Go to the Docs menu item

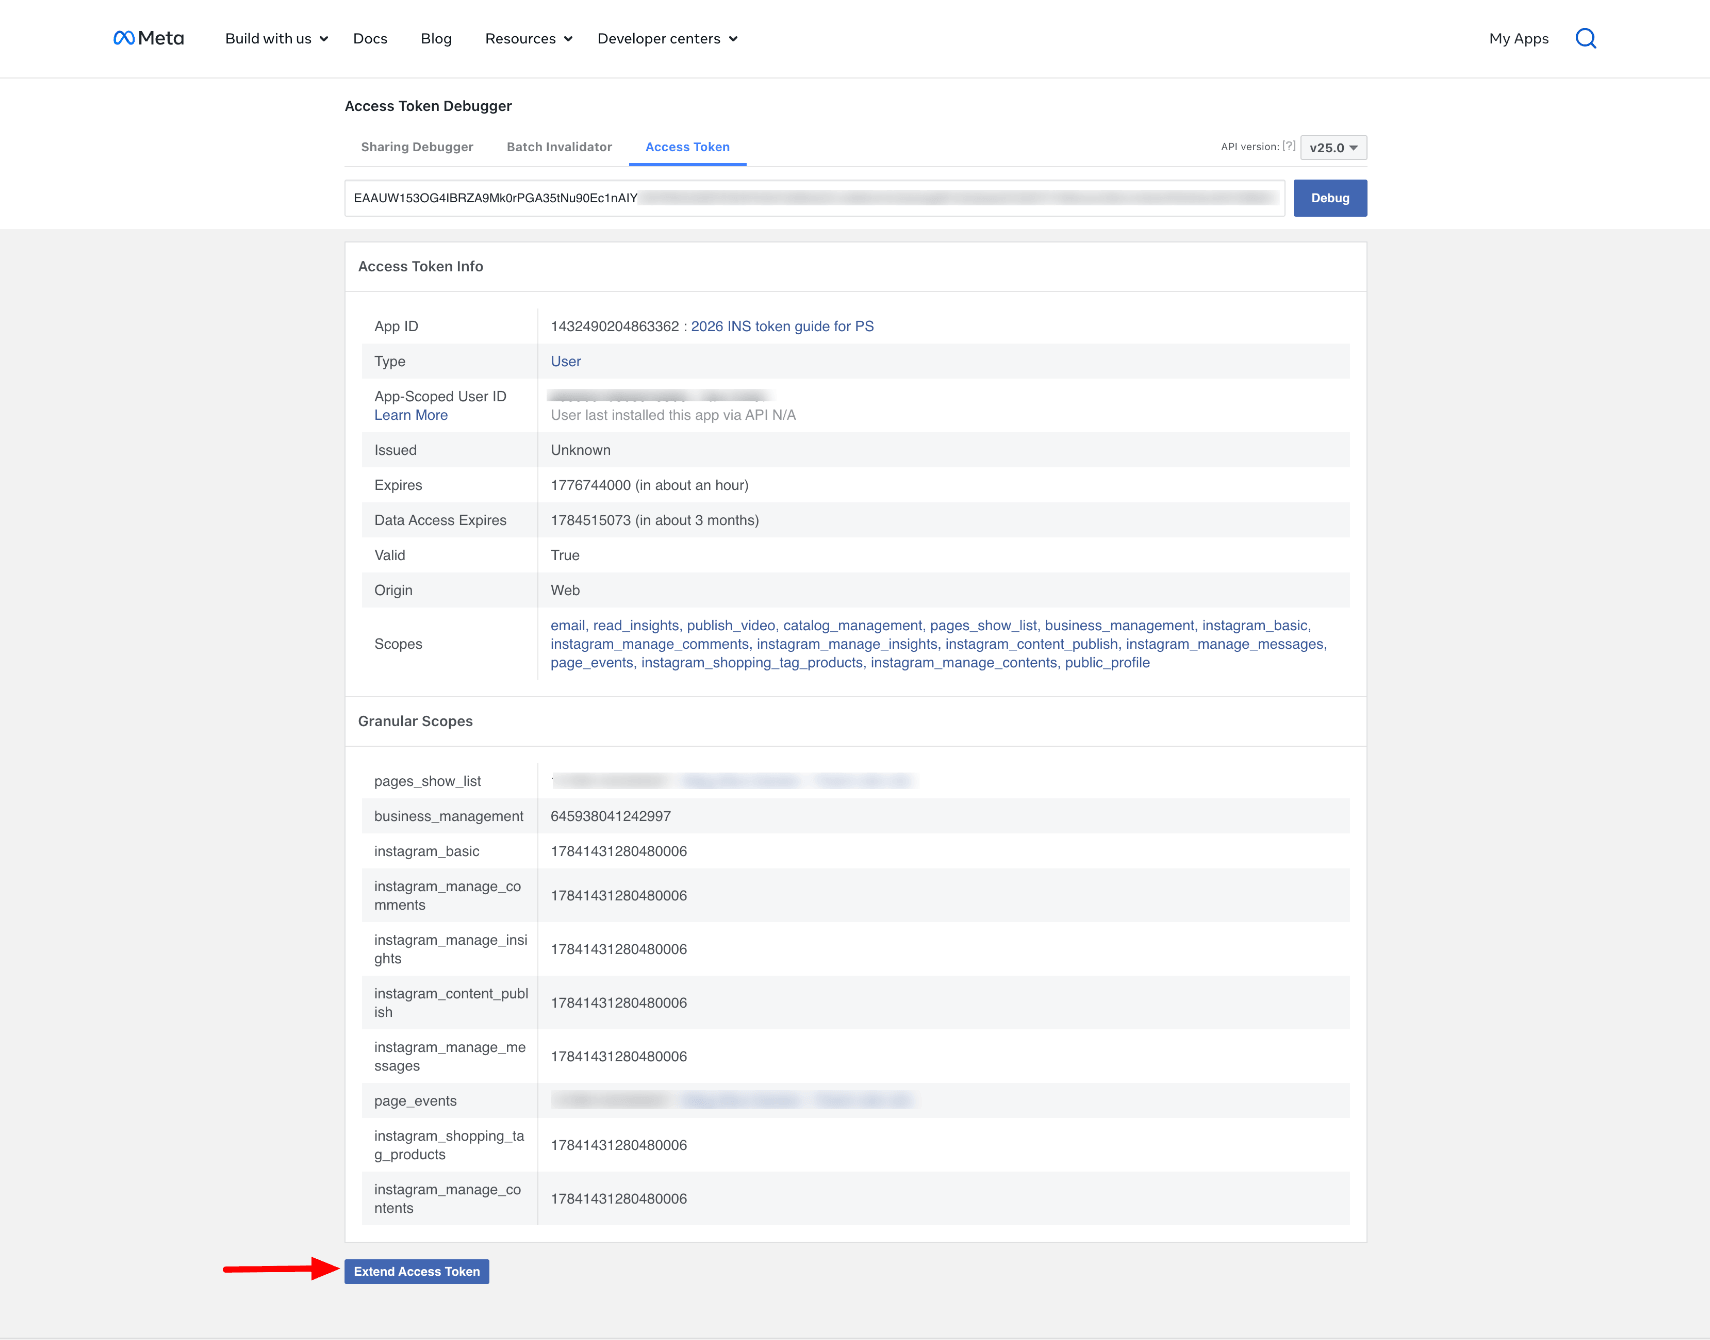click(x=370, y=38)
